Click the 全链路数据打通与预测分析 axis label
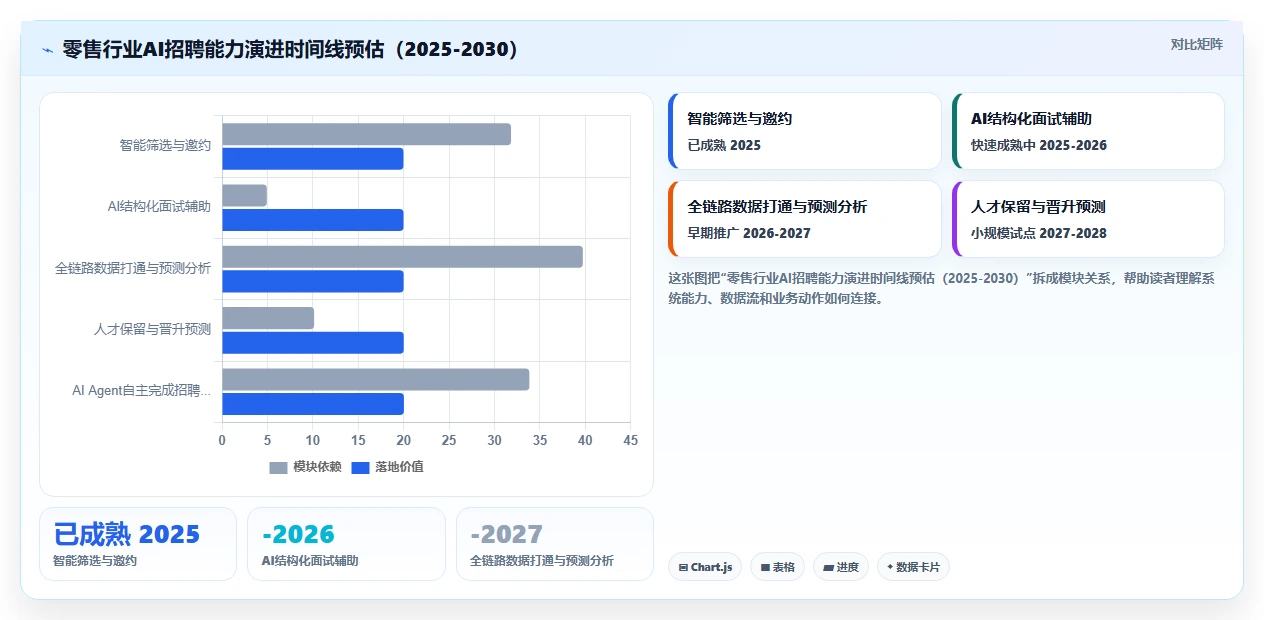This screenshot has width=1264, height=620. click(133, 268)
